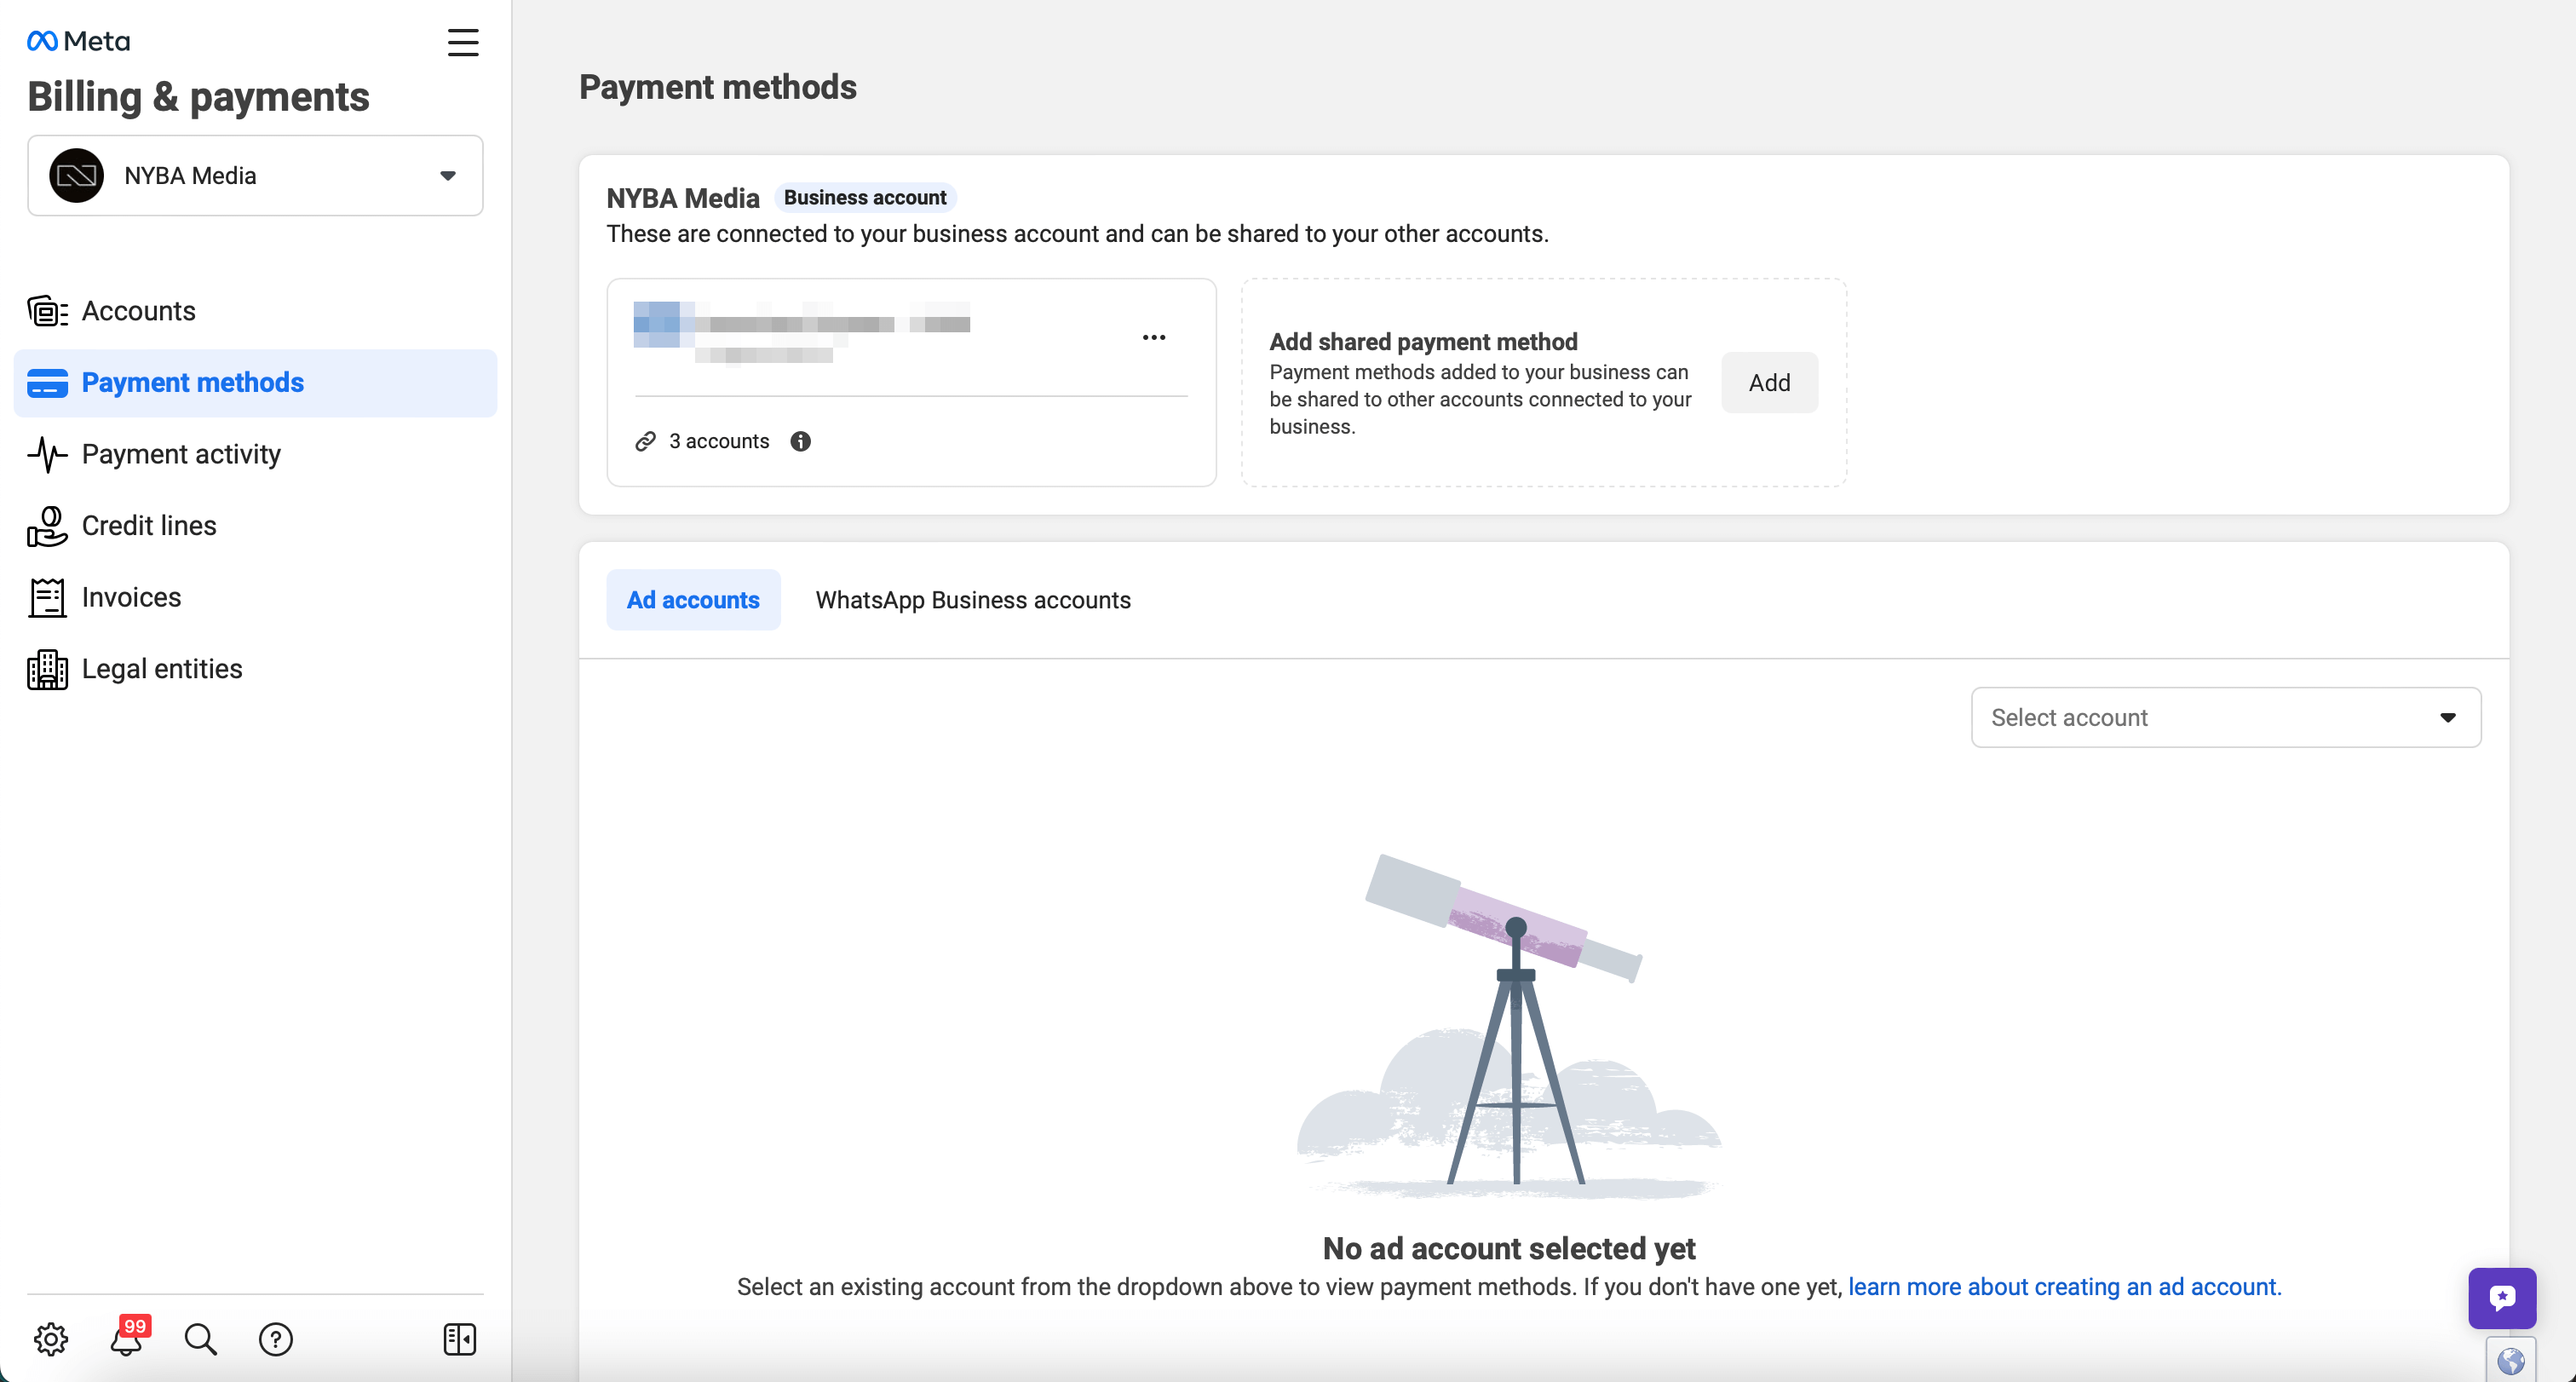2576x1382 pixels.
Task: Switch to WhatsApp Business accounts tab
Action: (973, 600)
